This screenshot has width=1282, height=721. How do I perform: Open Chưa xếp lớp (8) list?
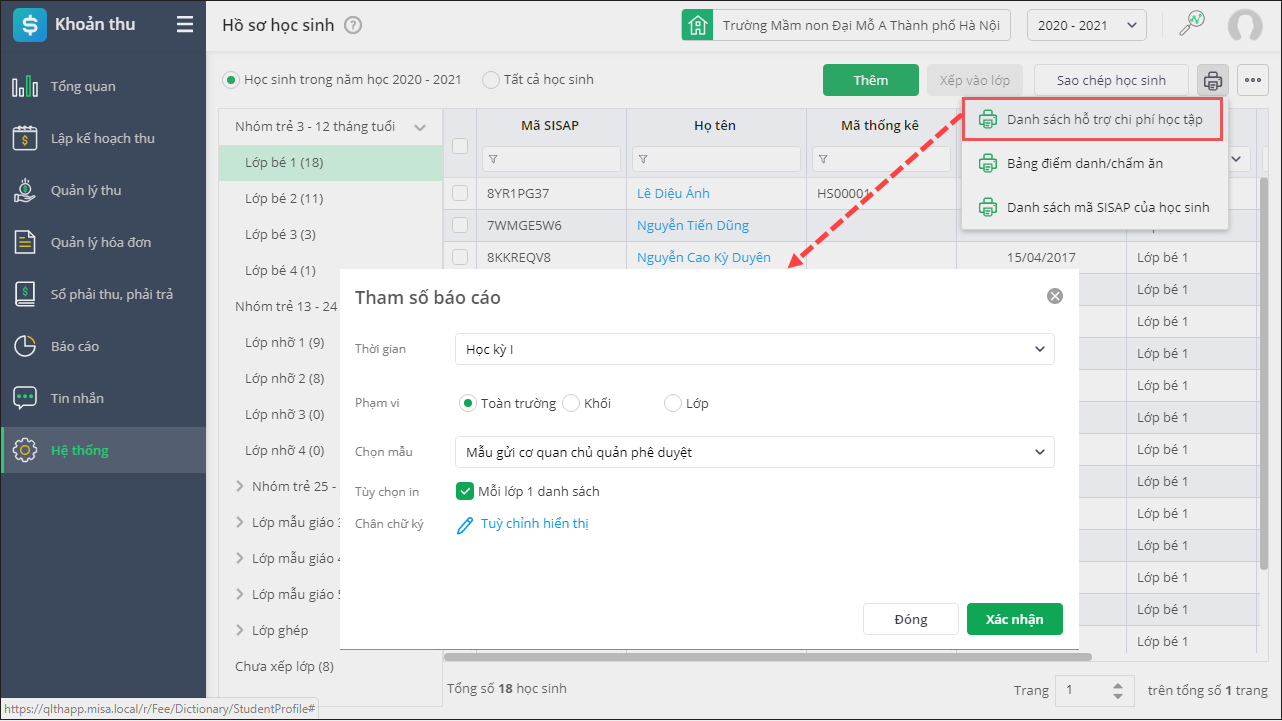click(x=284, y=666)
